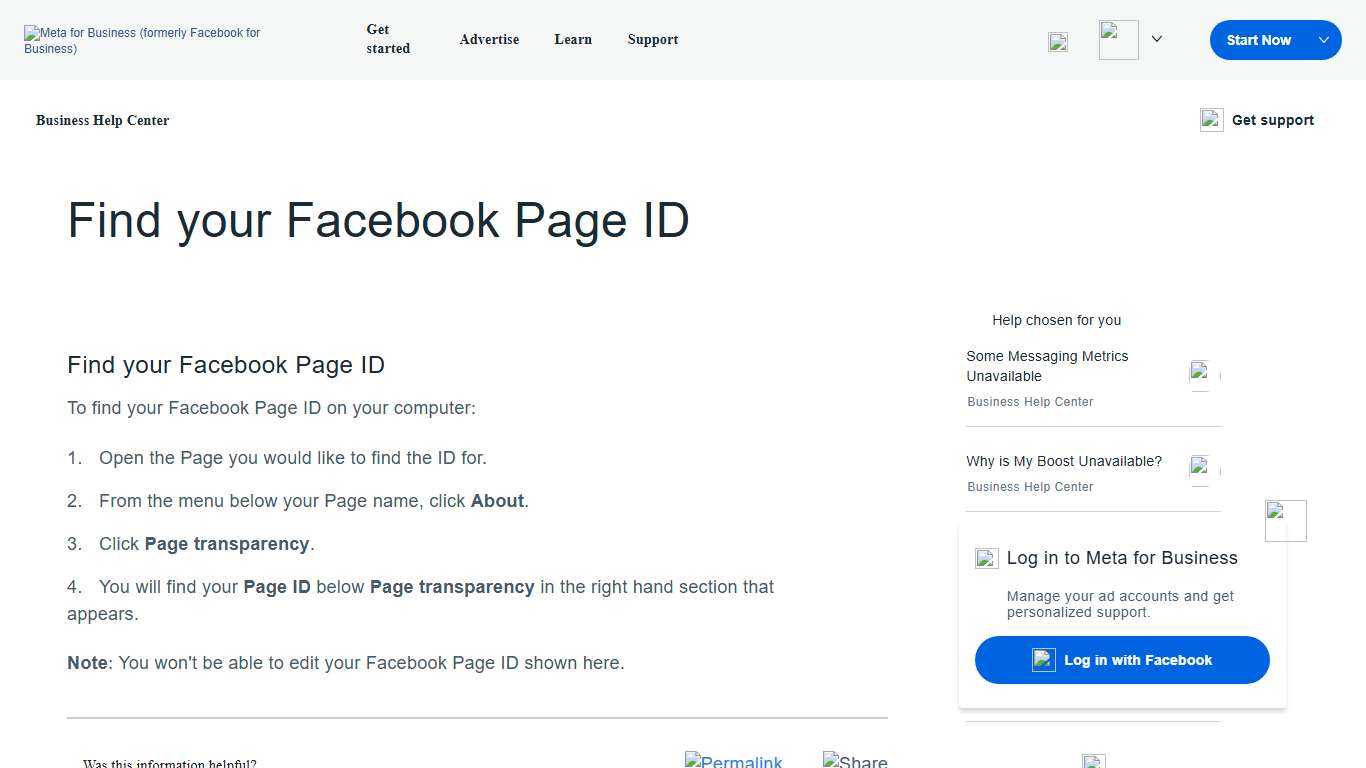Viewport: 1366px width, 768px height.
Task: Click the Get support headset icon
Action: pos(1211,119)
